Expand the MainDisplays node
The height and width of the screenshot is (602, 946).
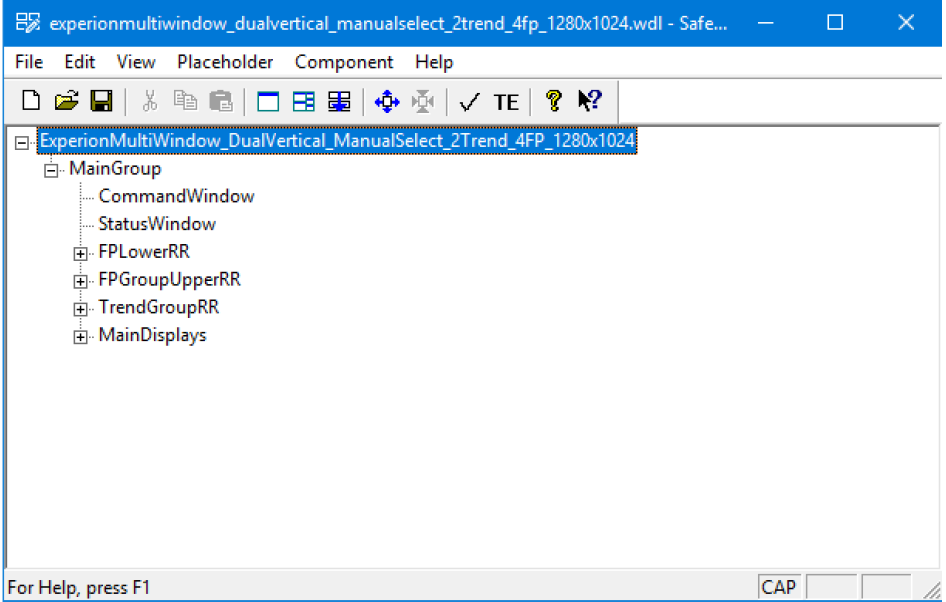pos(81,335)
